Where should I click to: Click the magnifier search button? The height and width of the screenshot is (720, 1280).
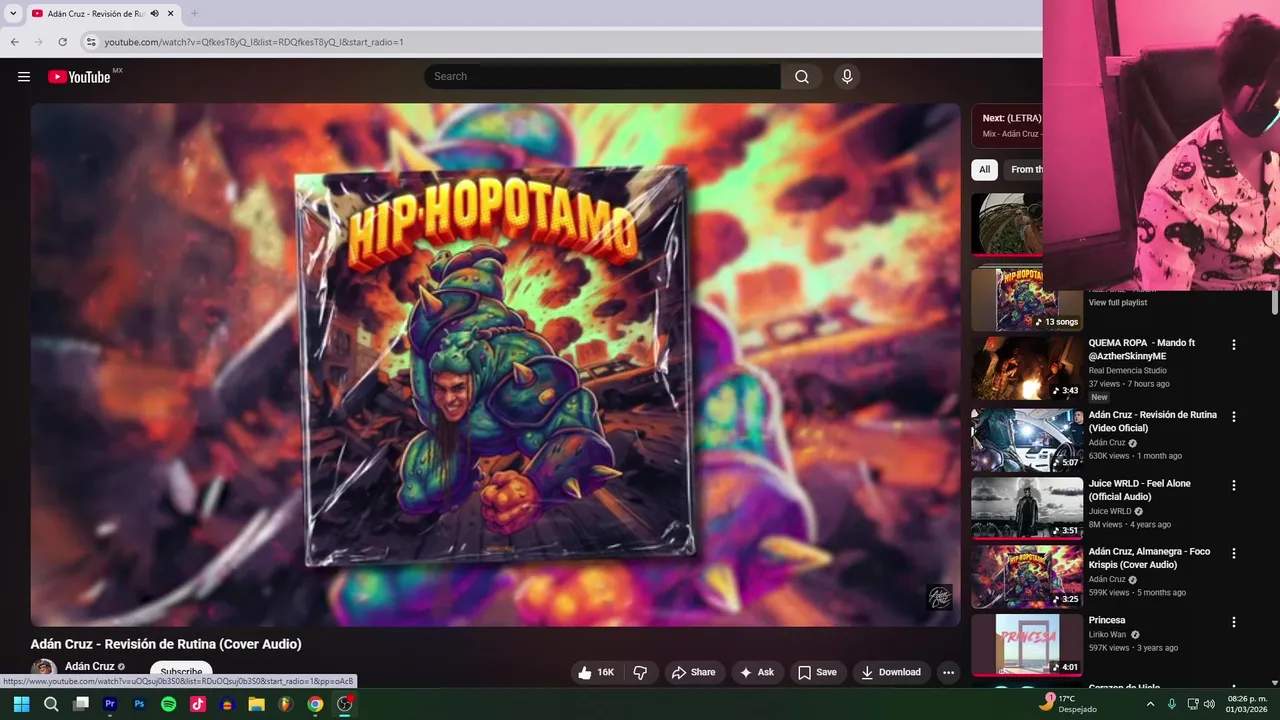[802, 77]
